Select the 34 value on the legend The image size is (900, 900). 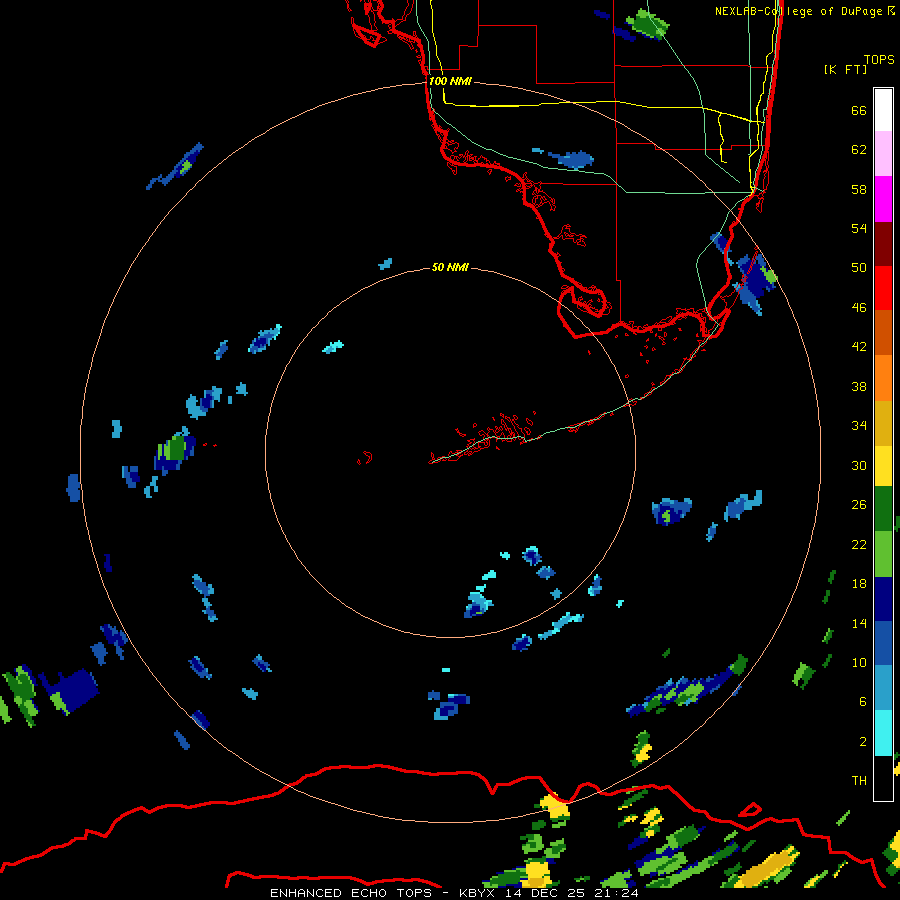pos(859,426)
